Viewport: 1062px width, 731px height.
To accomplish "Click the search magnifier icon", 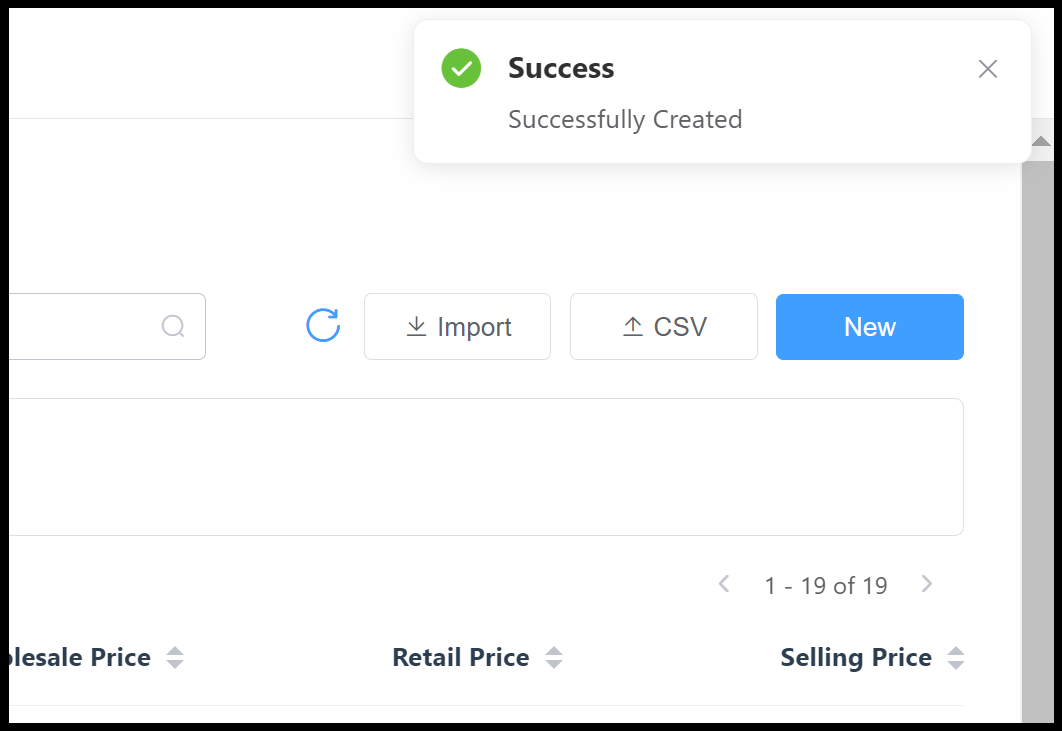I will coord(174,326).
